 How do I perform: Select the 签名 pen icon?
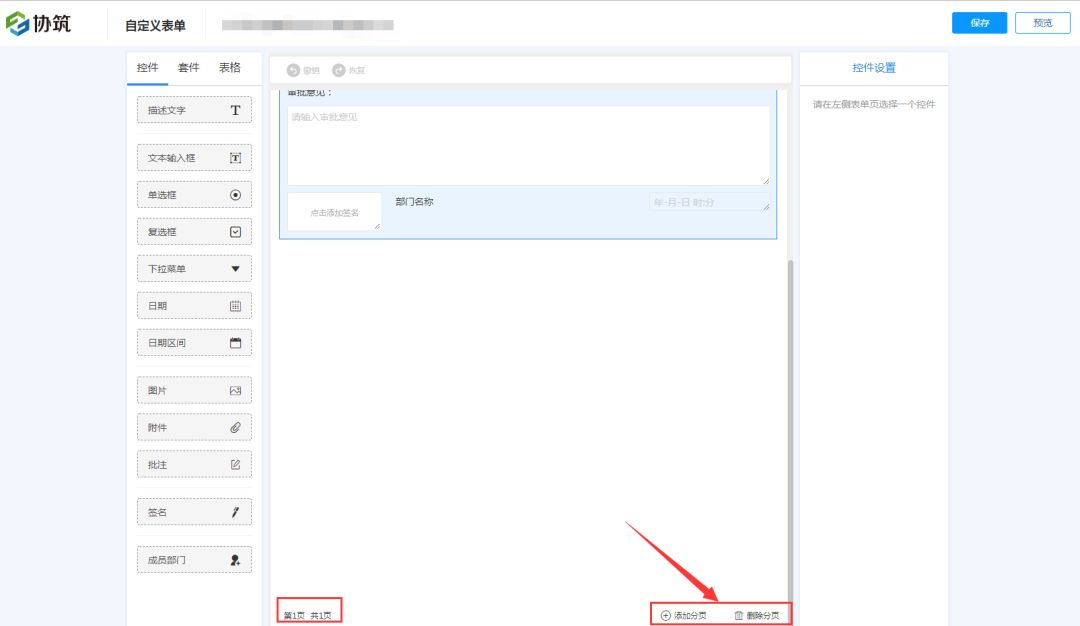pyautogui.click(x=236, y=512)
